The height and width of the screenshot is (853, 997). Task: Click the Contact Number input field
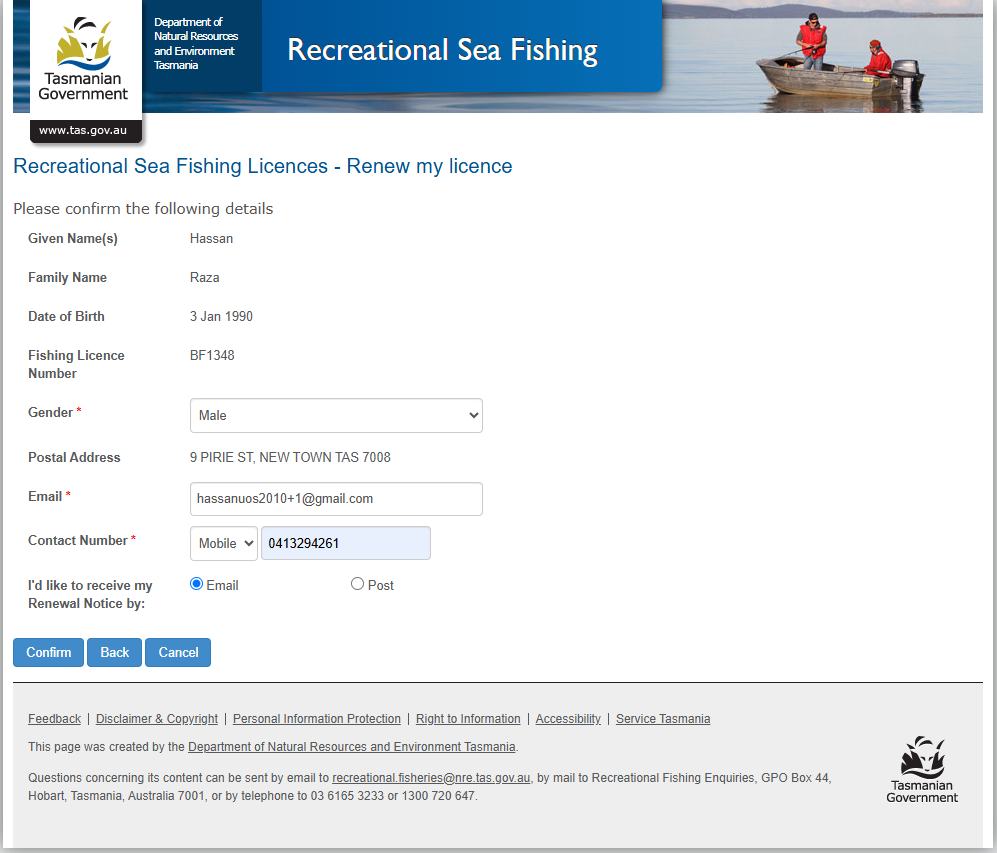point(345,544)
